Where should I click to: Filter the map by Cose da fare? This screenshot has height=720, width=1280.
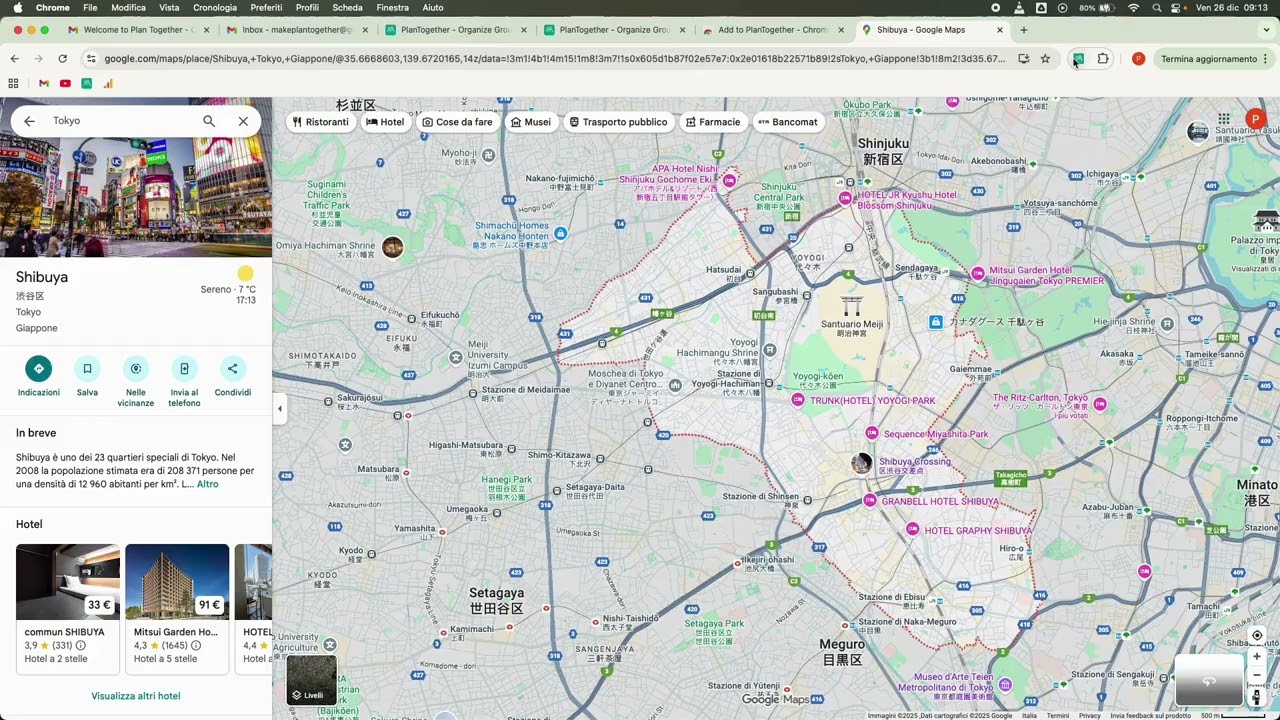tap(457, 122)
